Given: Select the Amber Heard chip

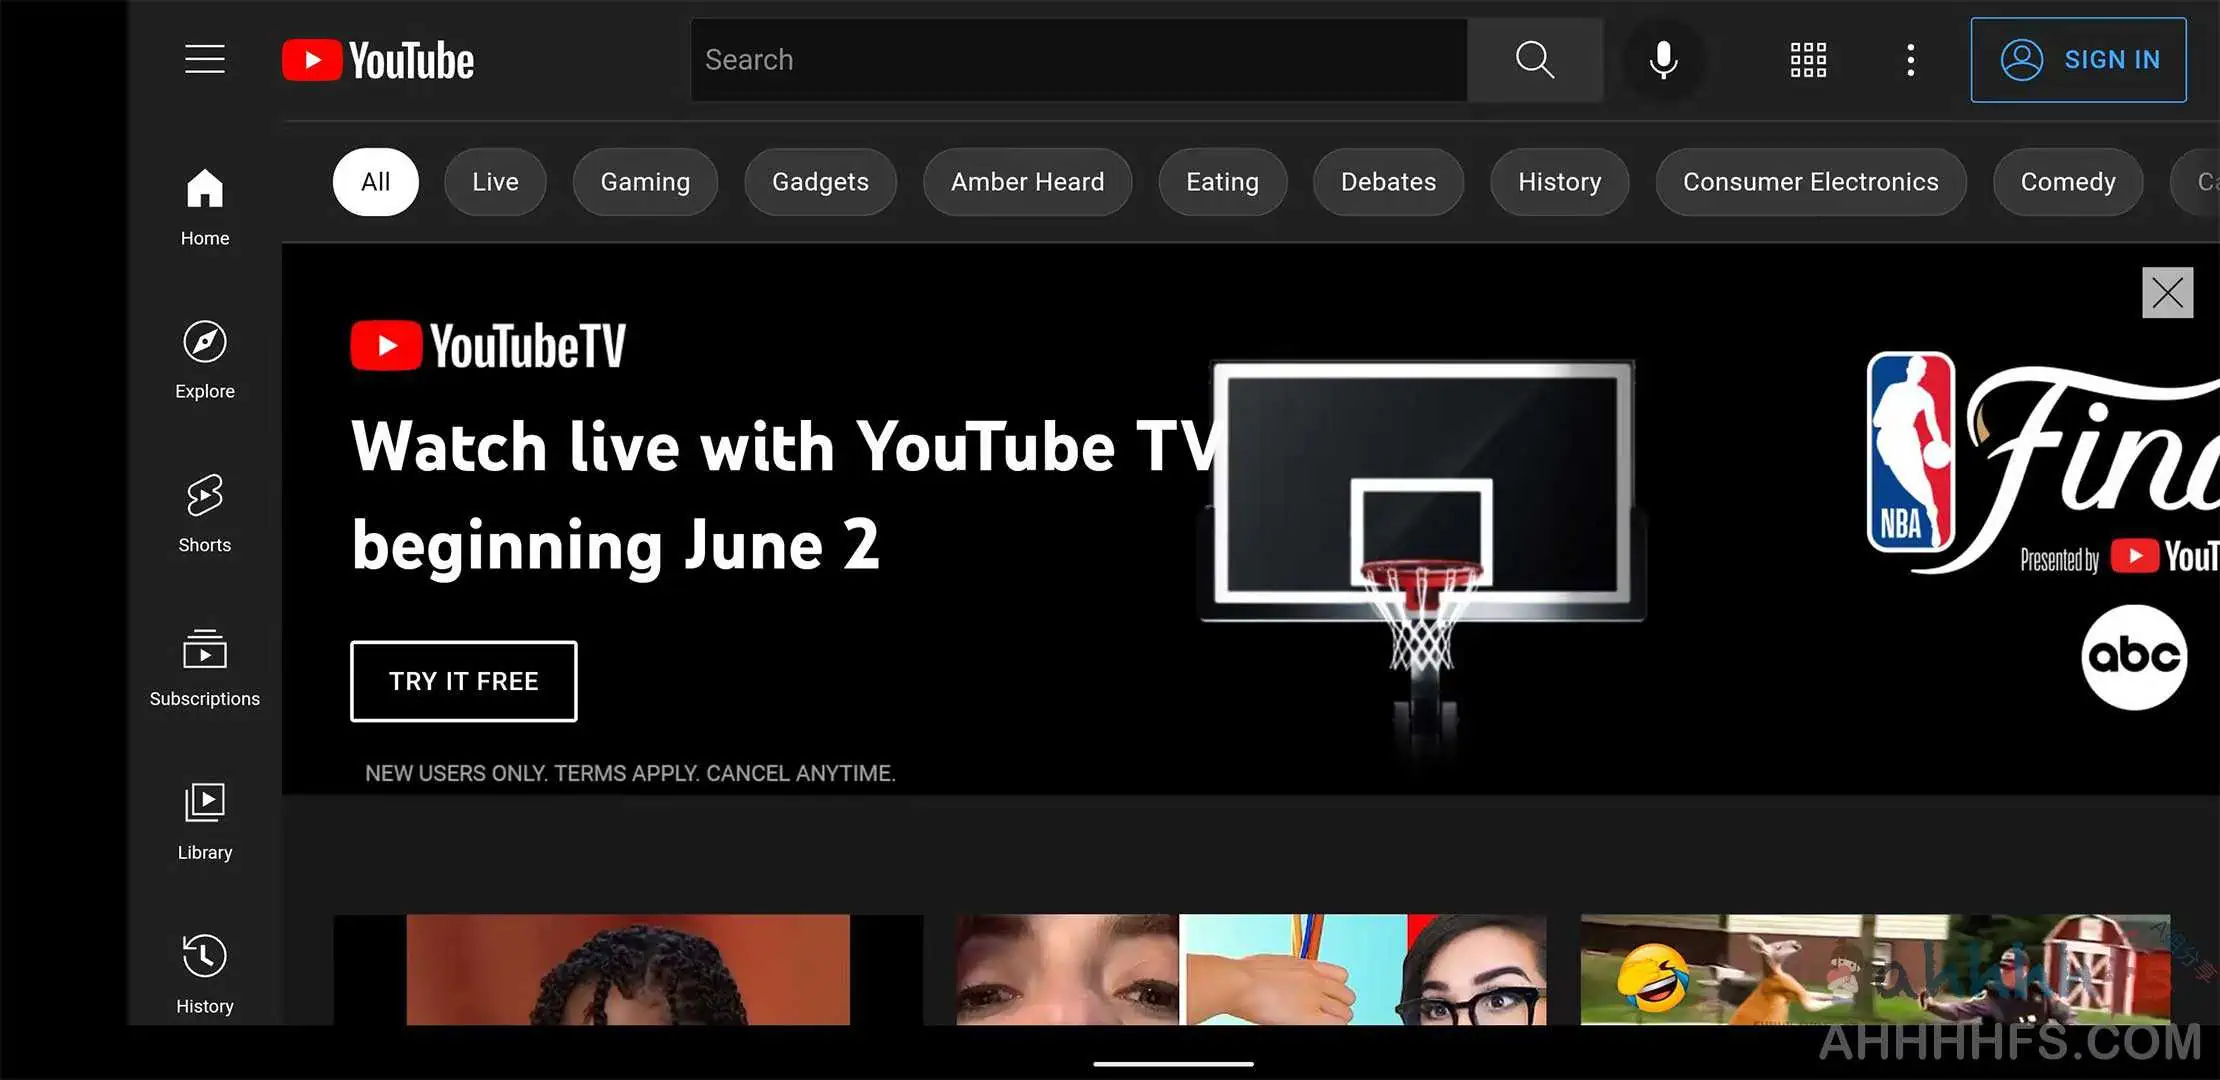Looking at the screenshot, I should tap(1027, 182).
